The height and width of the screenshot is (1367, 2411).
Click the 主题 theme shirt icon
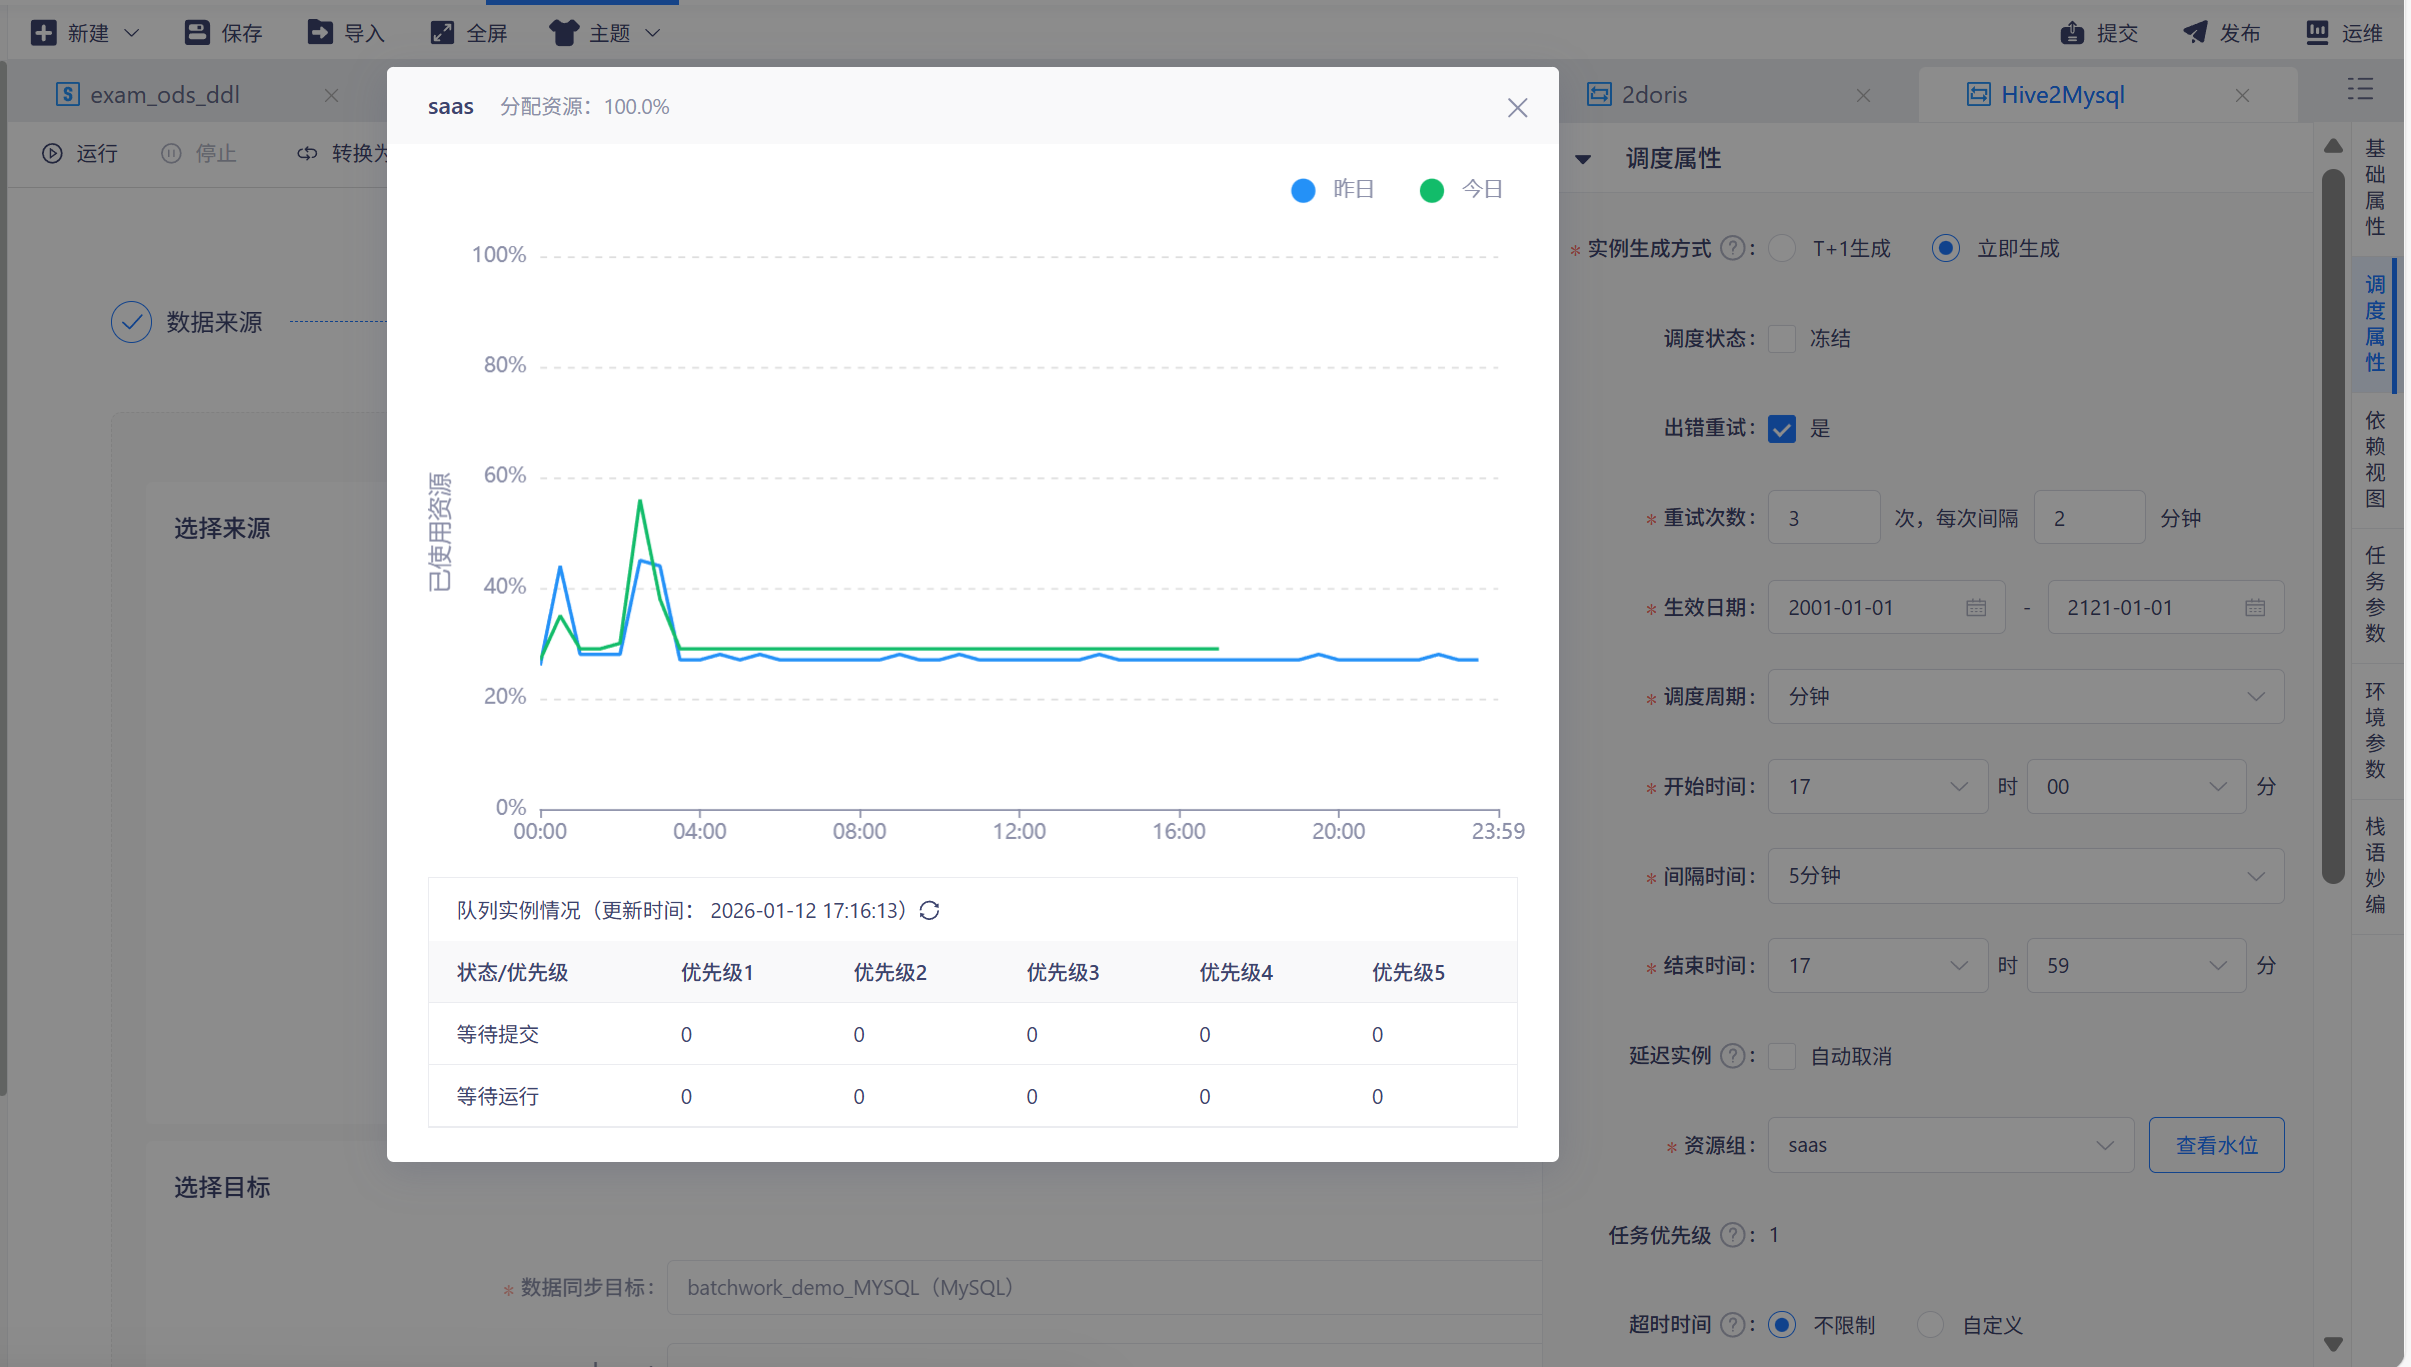pos(564,33)
